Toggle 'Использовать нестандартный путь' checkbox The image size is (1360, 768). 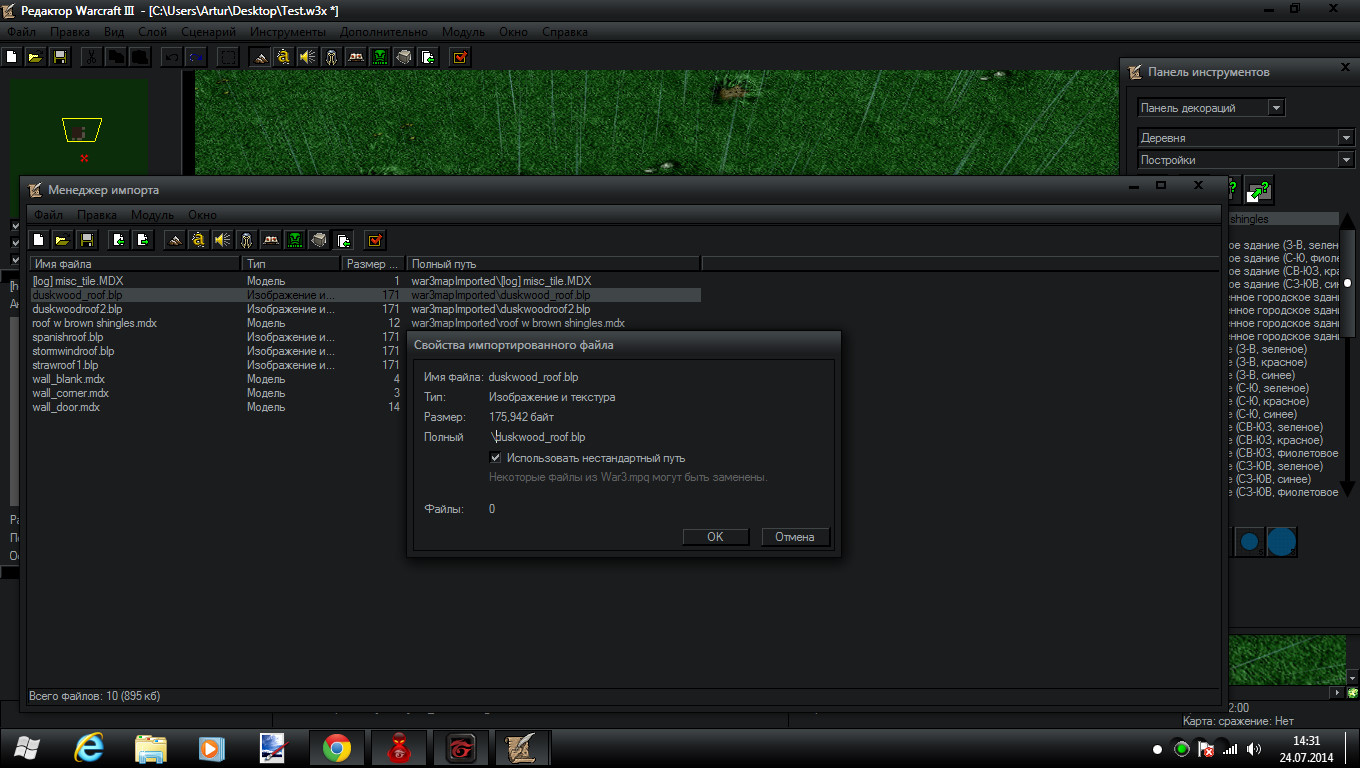495,458
